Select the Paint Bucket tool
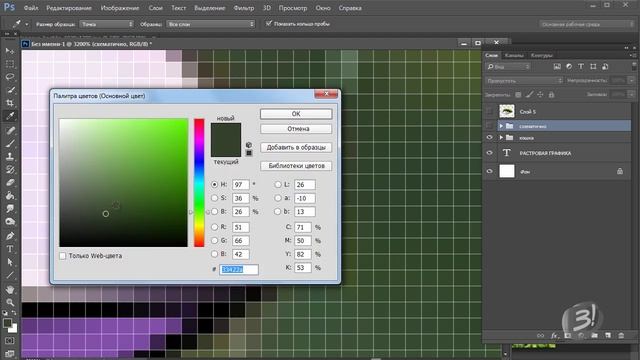Image resolution: width=640 pixels, height=360 pixels. point(10,196)
